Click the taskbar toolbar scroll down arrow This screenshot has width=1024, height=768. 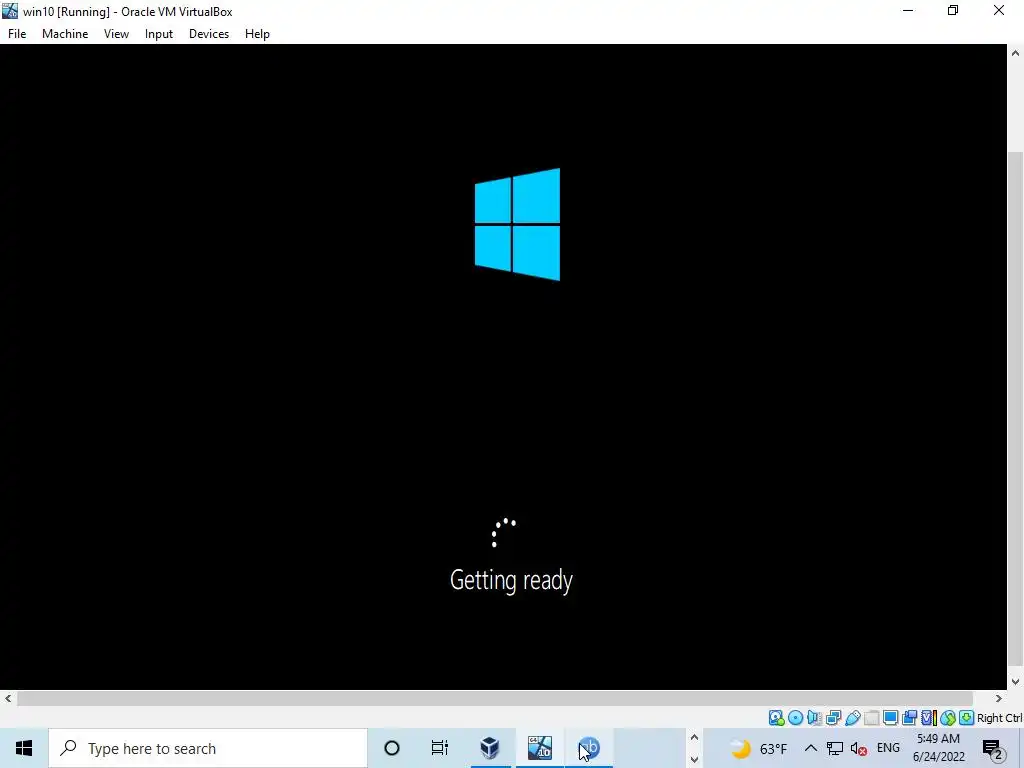694,760
